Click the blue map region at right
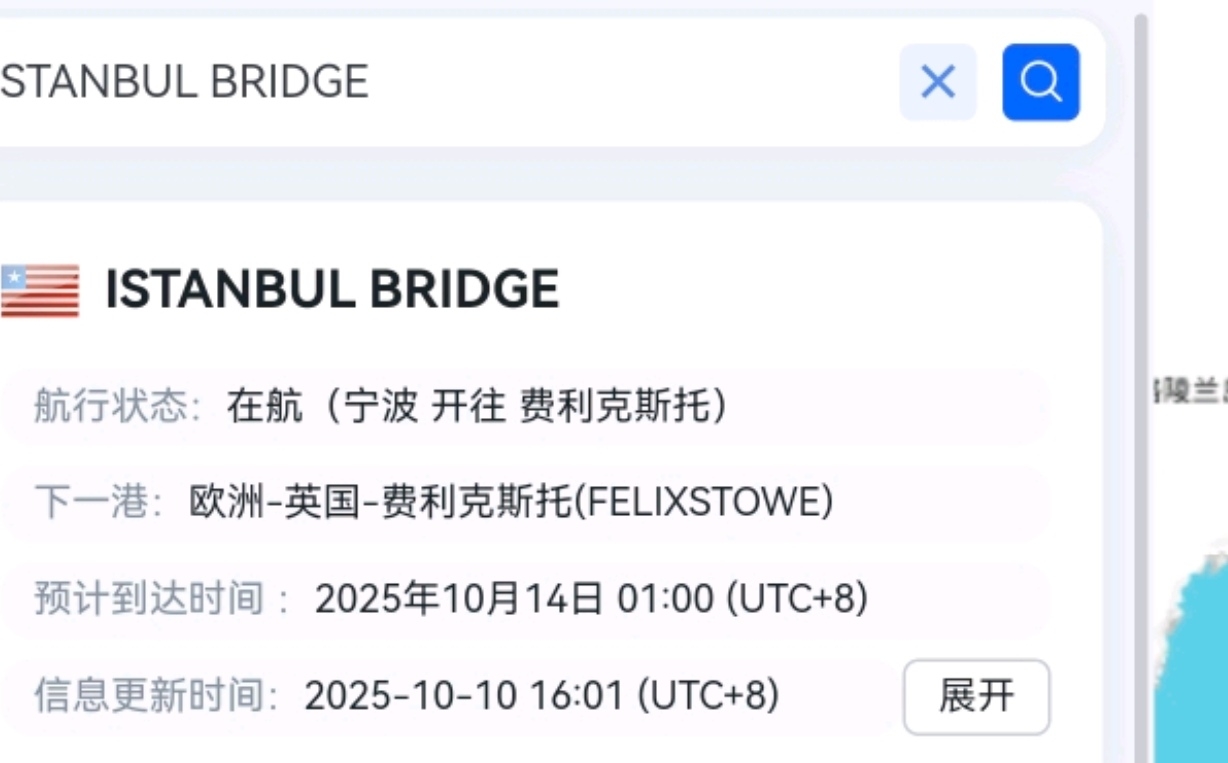This screenshot has height=763, width=1228. 1195,650
